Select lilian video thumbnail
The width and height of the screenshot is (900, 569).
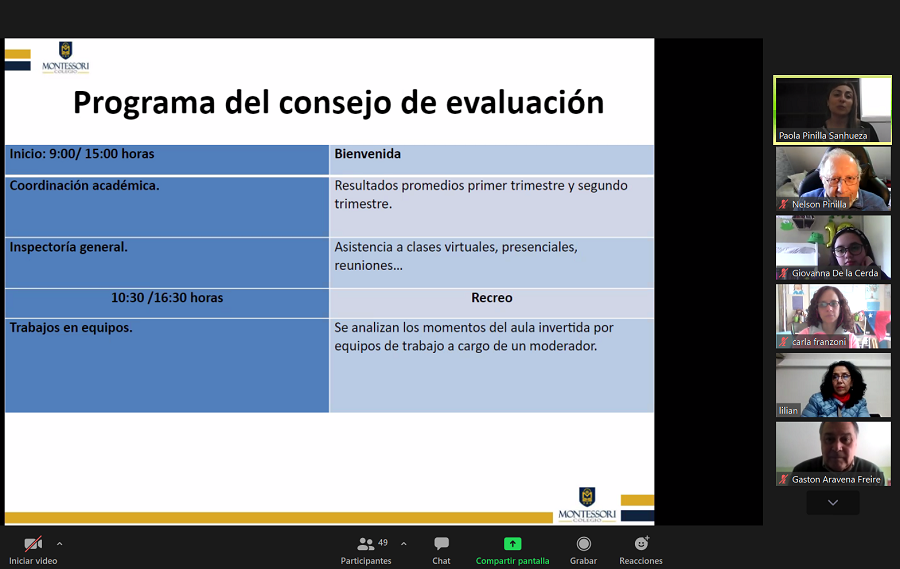click(833, 385)
